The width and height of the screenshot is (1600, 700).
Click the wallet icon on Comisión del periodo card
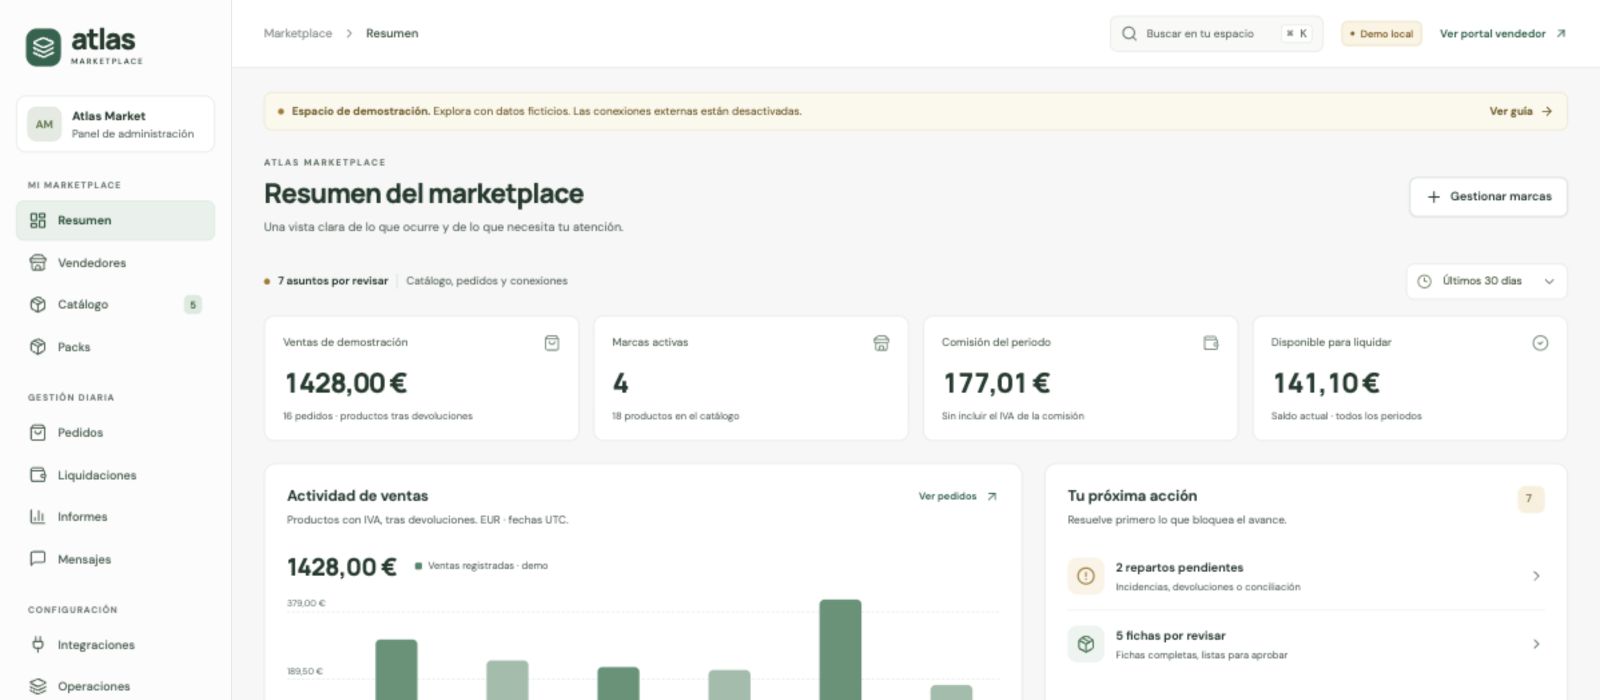click(1211, 343)
